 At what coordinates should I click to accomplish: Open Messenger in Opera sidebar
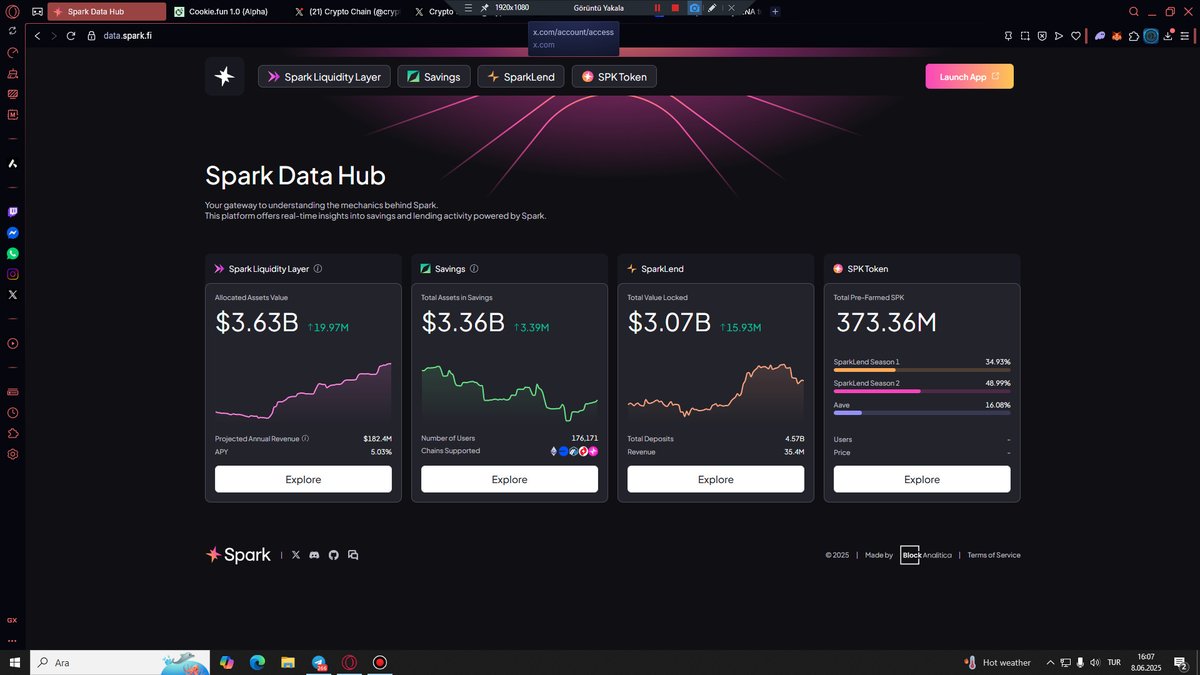pos(12,233)
